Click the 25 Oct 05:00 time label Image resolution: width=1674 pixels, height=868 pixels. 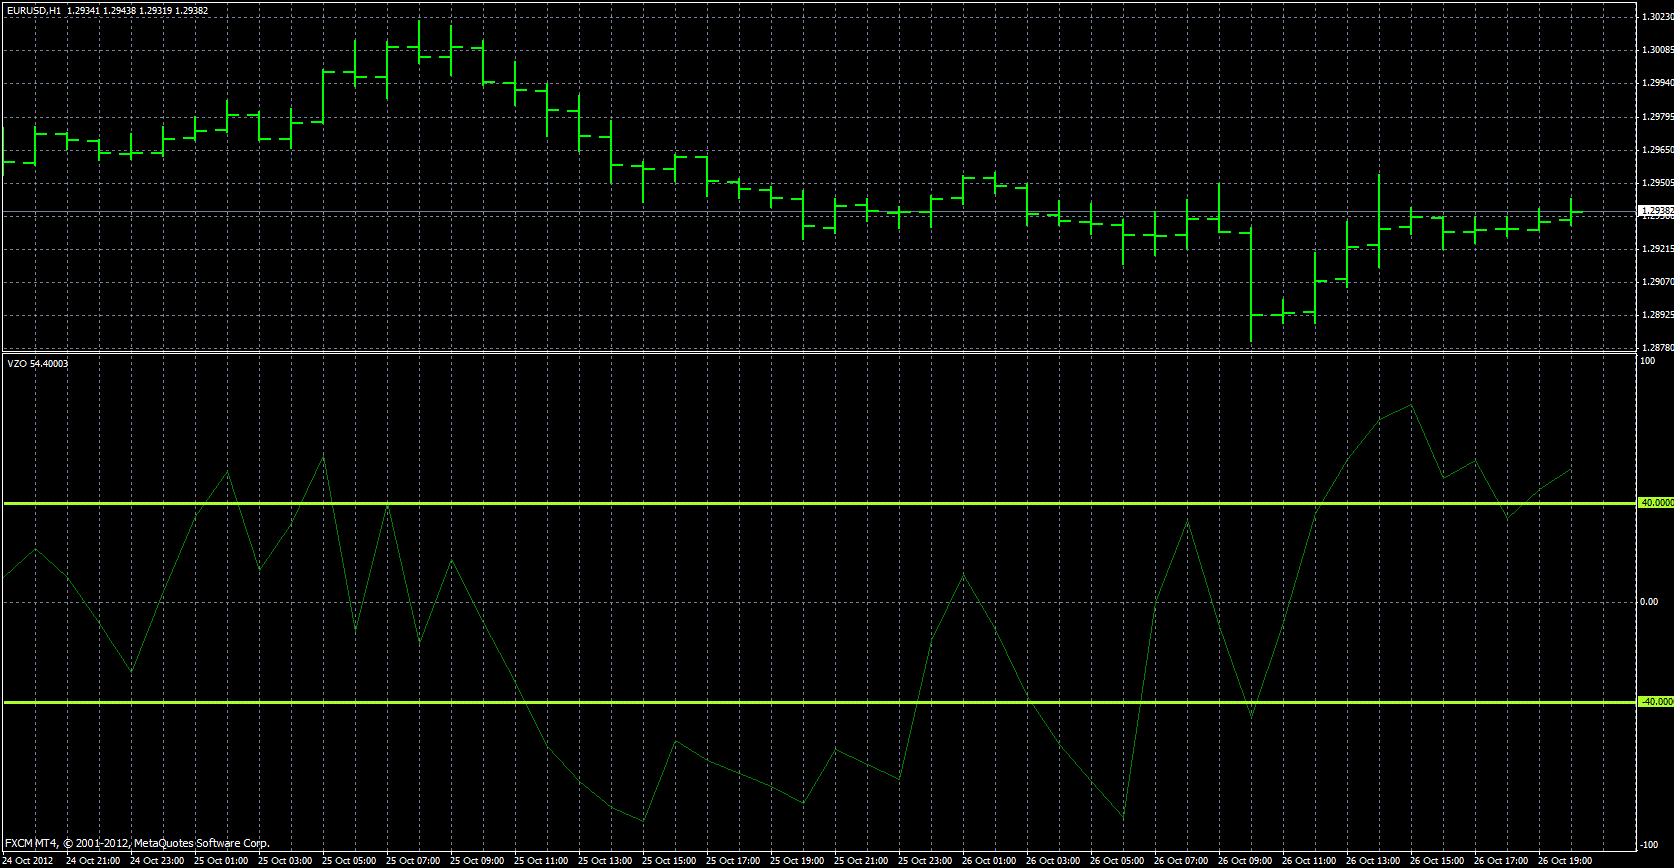click(x=349, y=861)
